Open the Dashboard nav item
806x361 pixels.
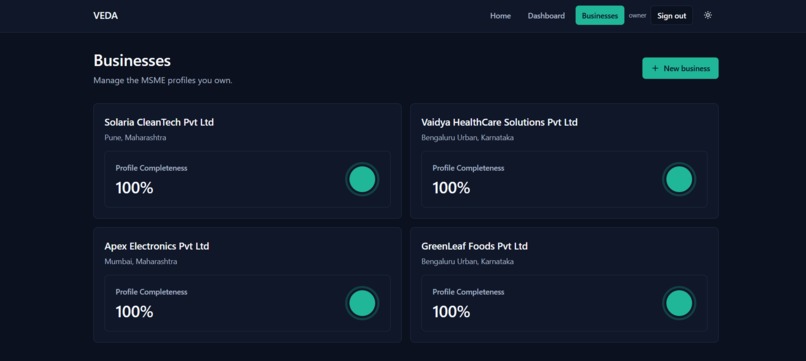click(x=546, y=16)
